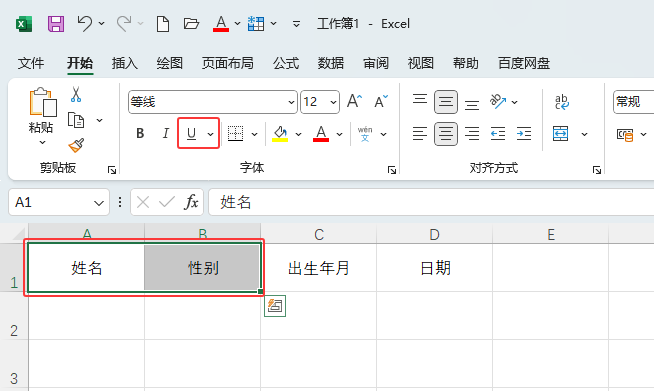Click the Save icon in quick access toolbar

point(56,24)
